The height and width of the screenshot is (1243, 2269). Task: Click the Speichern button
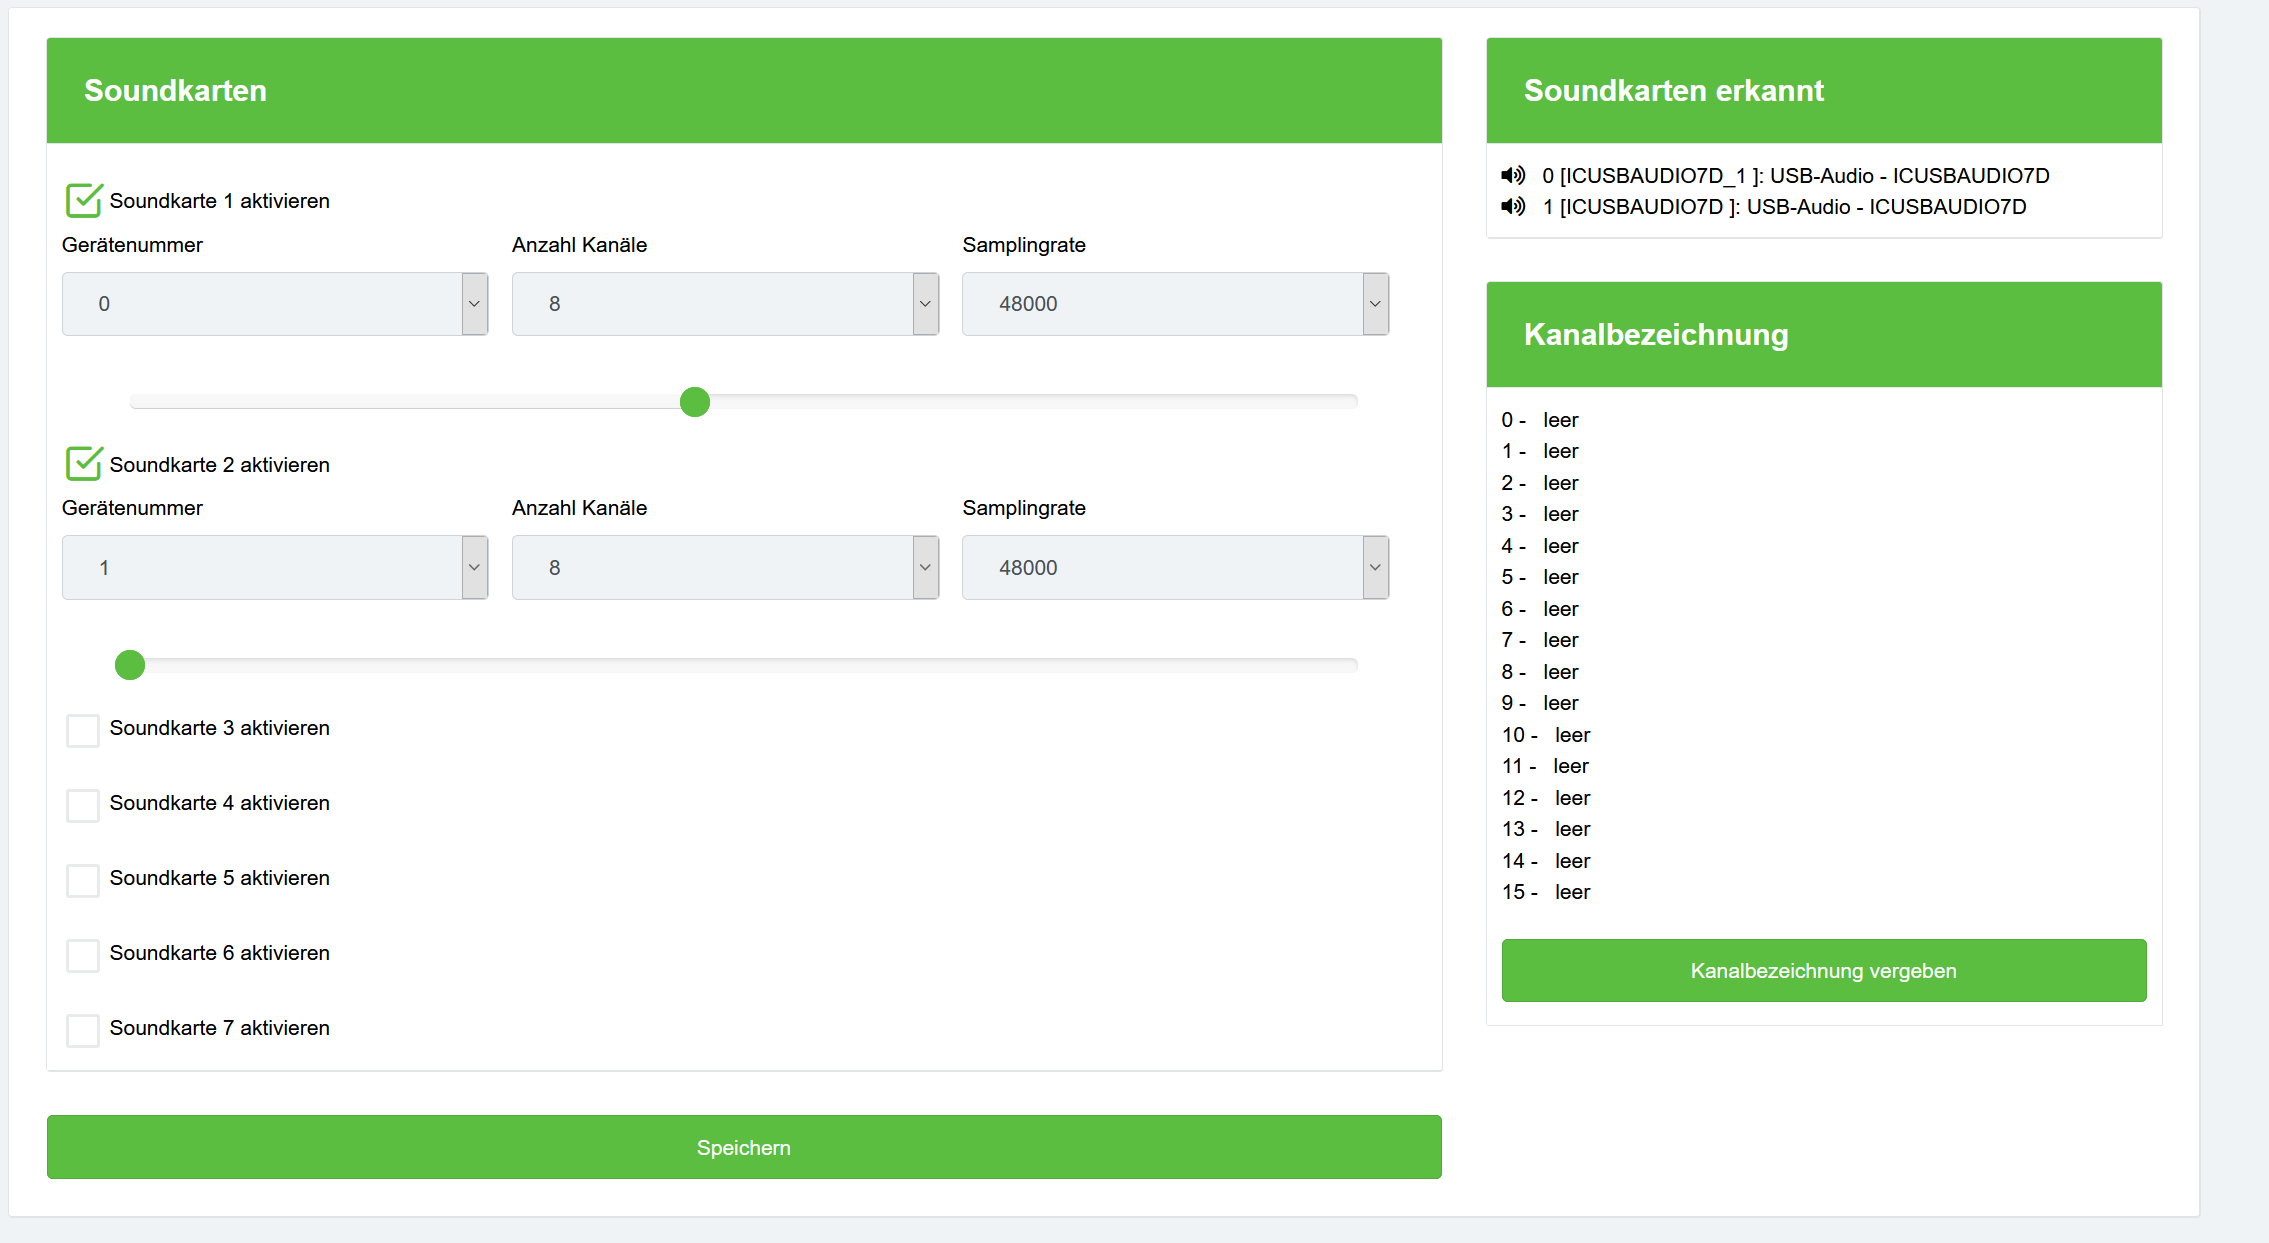point(744,1147)
